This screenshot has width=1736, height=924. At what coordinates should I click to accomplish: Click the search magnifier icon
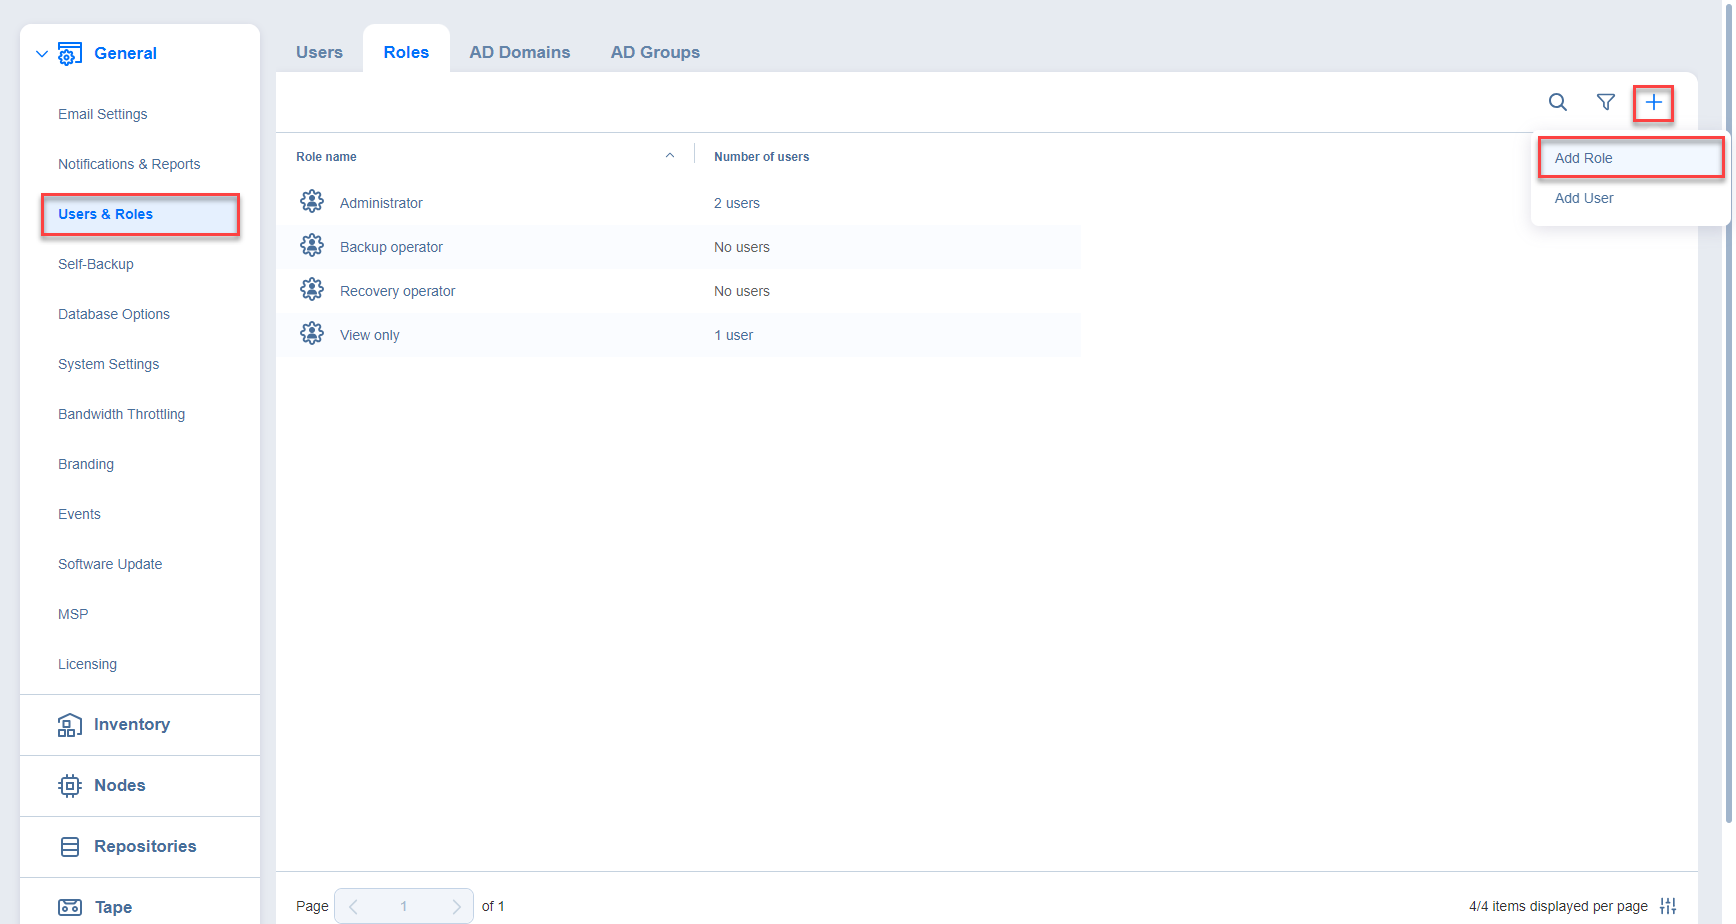pyautogui.click(x=1557, y=102)
